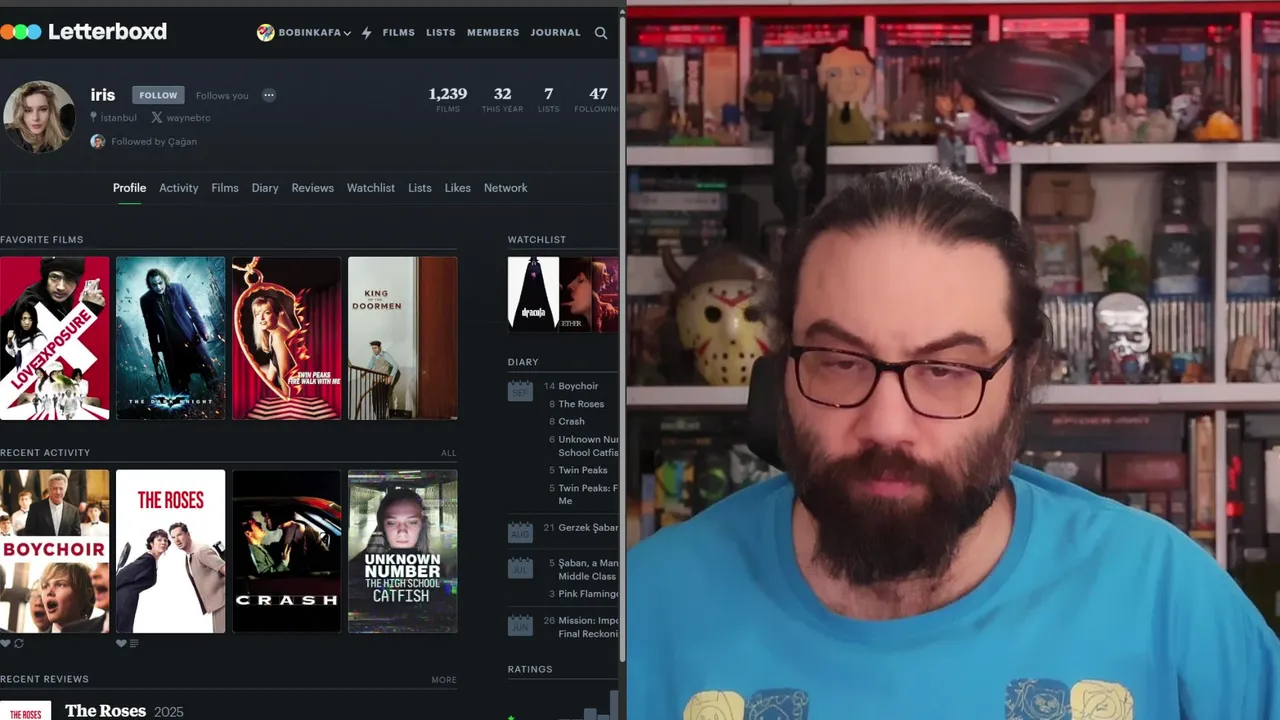Open the Pink Flamingos diary entry

tap(588, 594)
